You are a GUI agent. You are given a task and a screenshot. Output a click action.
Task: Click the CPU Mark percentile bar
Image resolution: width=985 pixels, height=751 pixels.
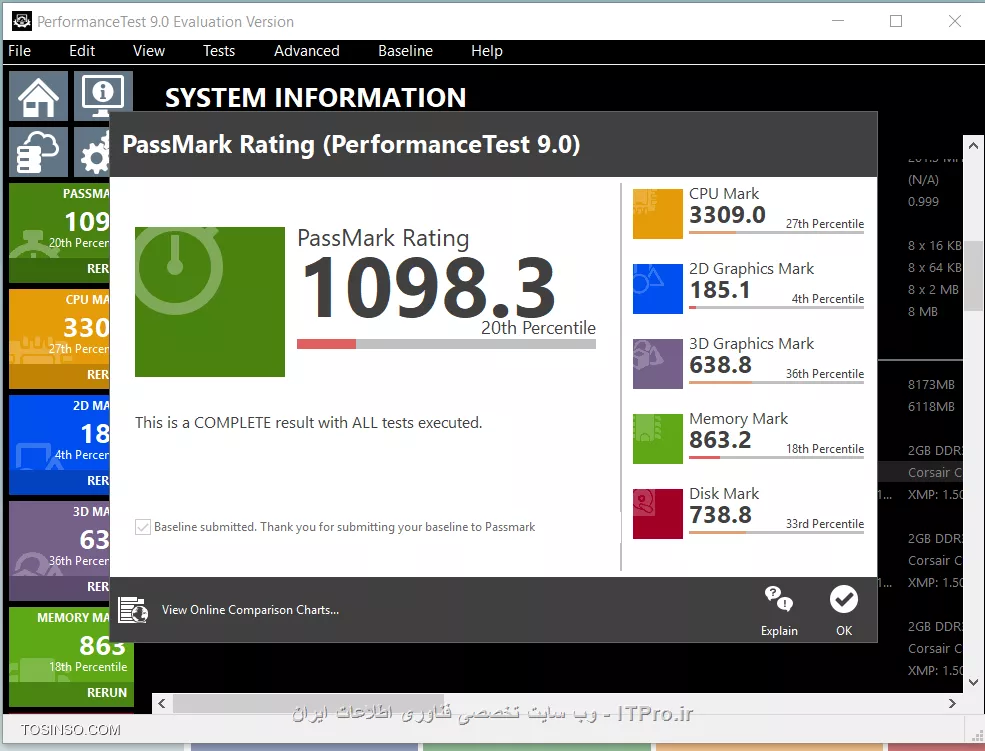tap(776, 232)
